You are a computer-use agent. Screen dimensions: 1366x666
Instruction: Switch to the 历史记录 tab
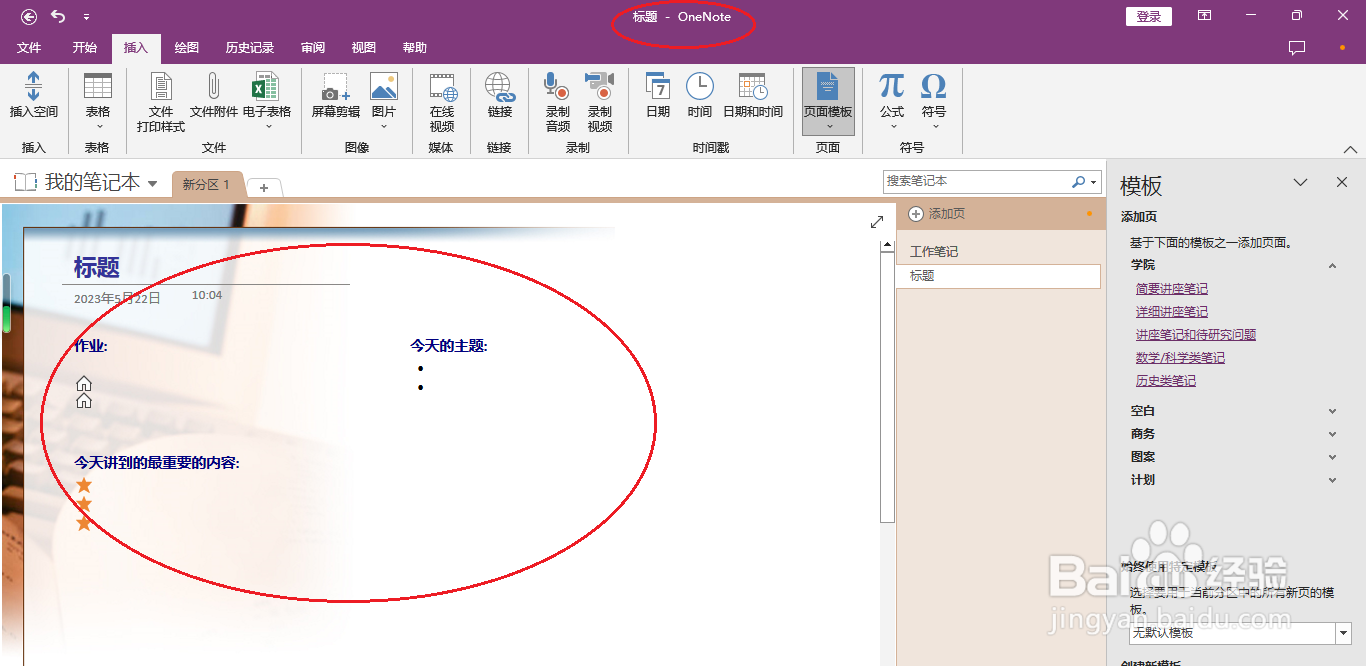pos(250,48)
